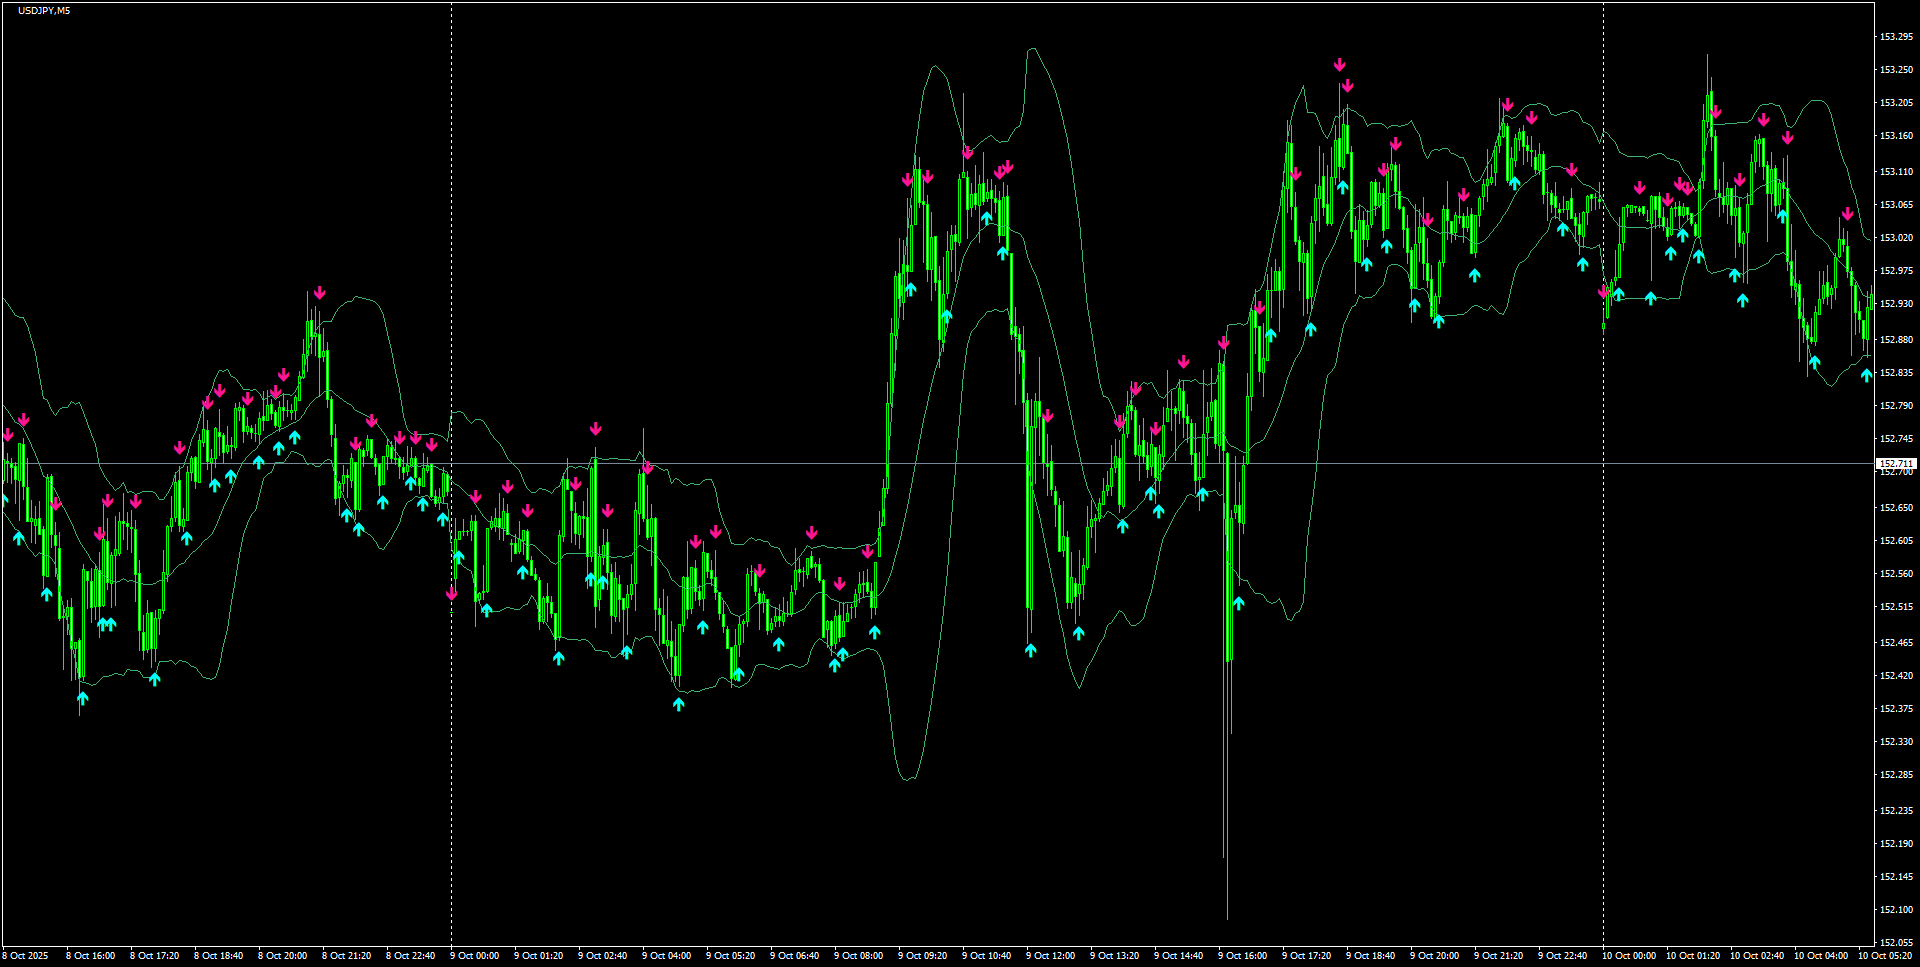This screenshot has width=1920, height=967.
Task: Click the 152.330 price axis label
Action: (x=1896, y=742)
